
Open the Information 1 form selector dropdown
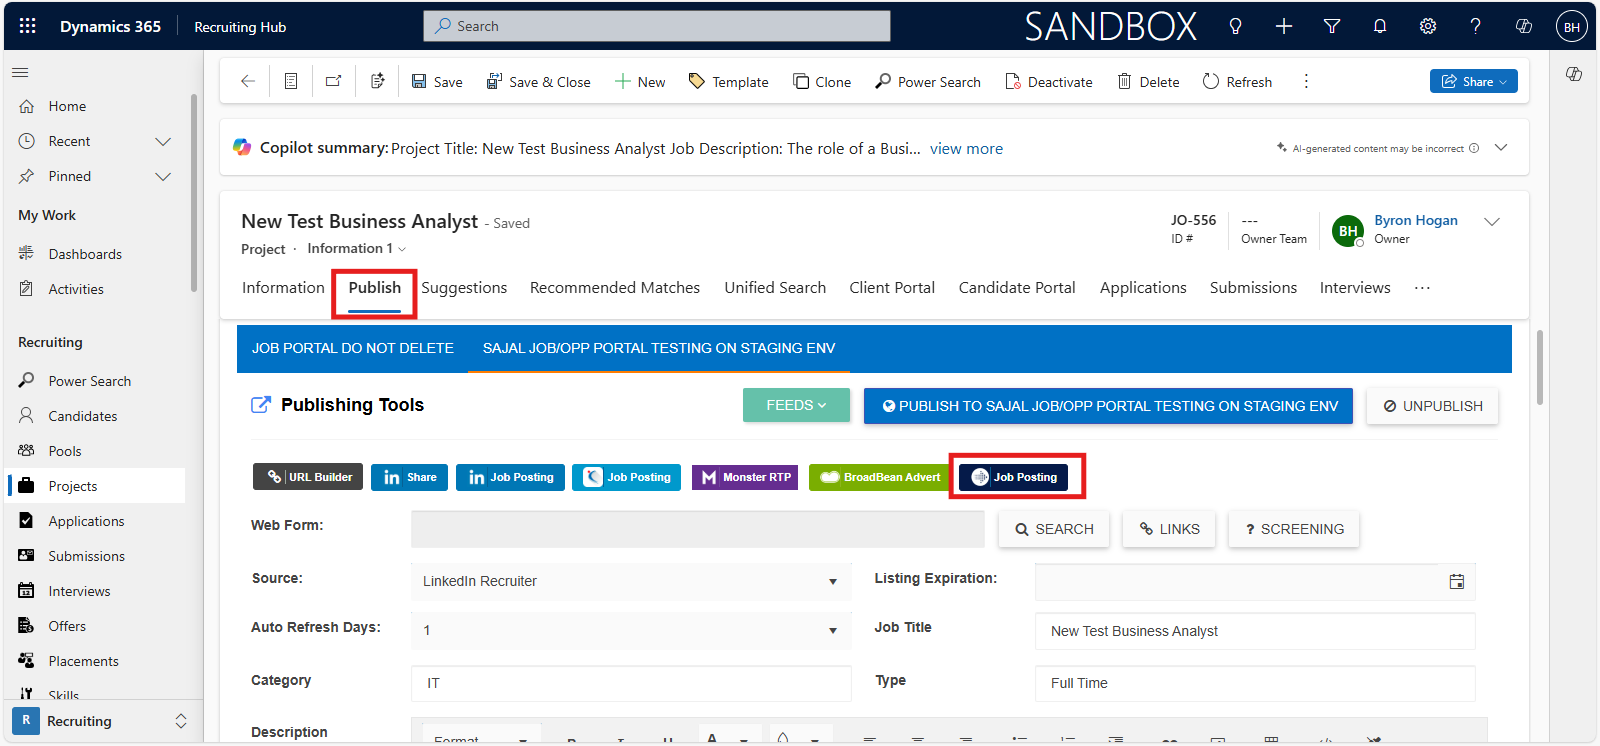click(357, 248)
